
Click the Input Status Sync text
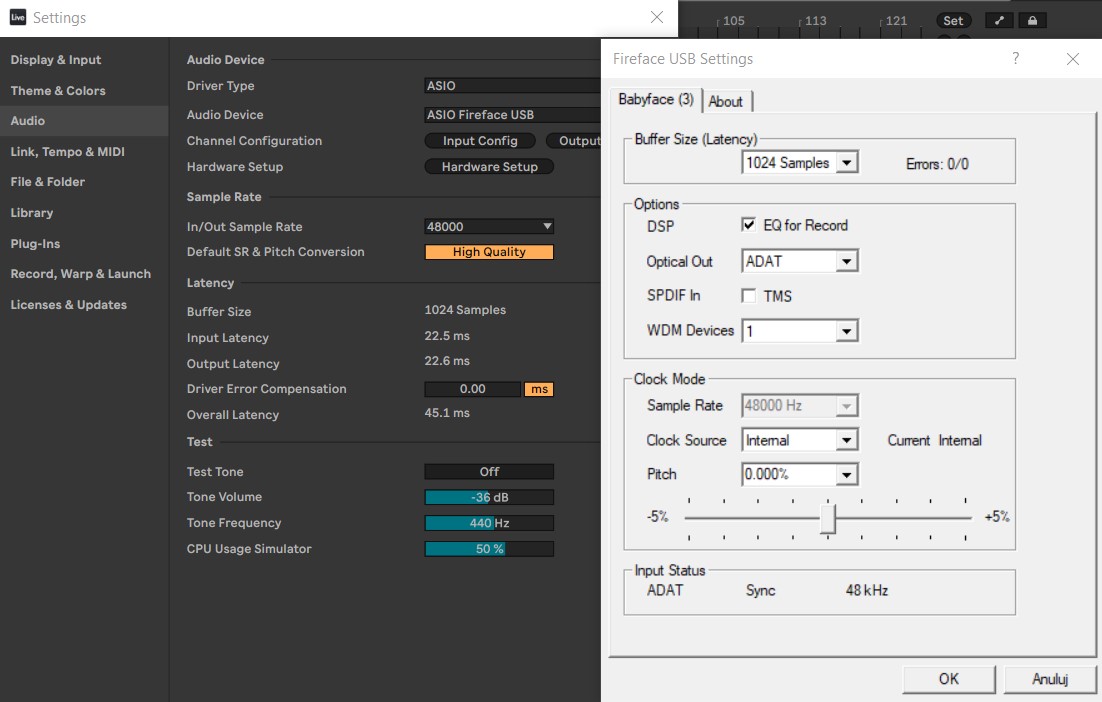760,590
